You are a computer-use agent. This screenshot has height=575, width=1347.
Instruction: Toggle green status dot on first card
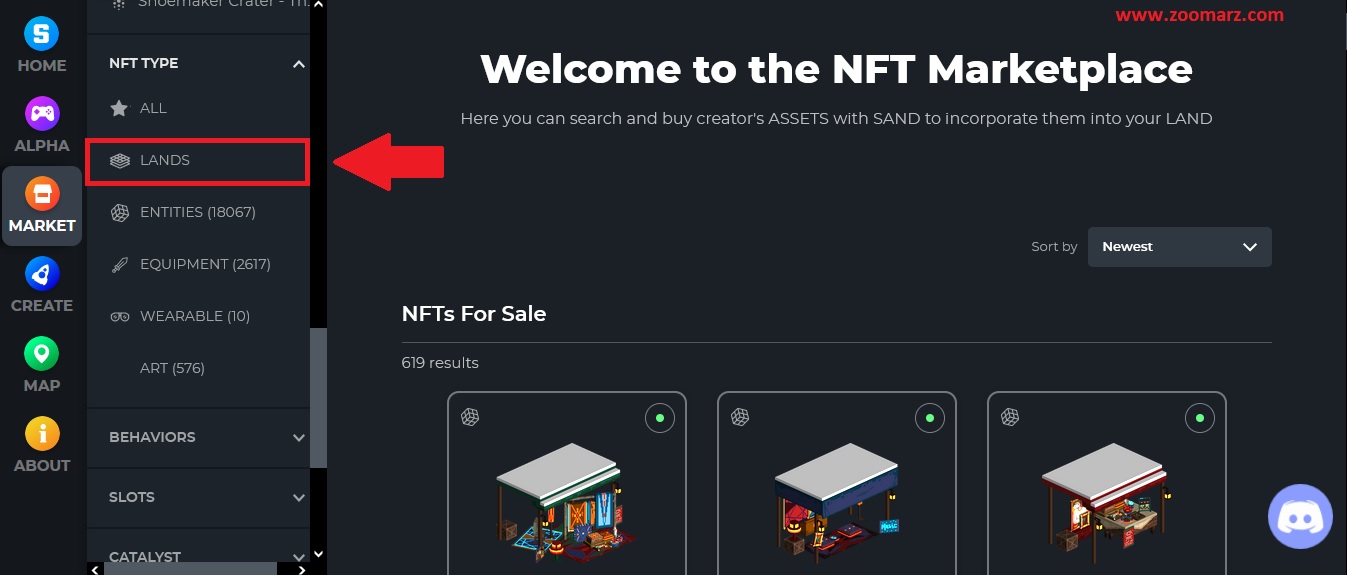(x=659, y=417)
